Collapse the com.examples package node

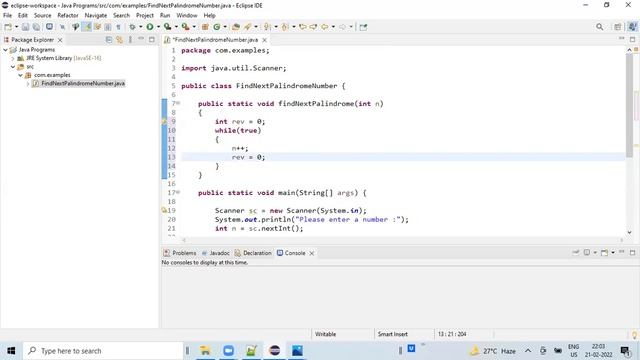click(20, 75)
